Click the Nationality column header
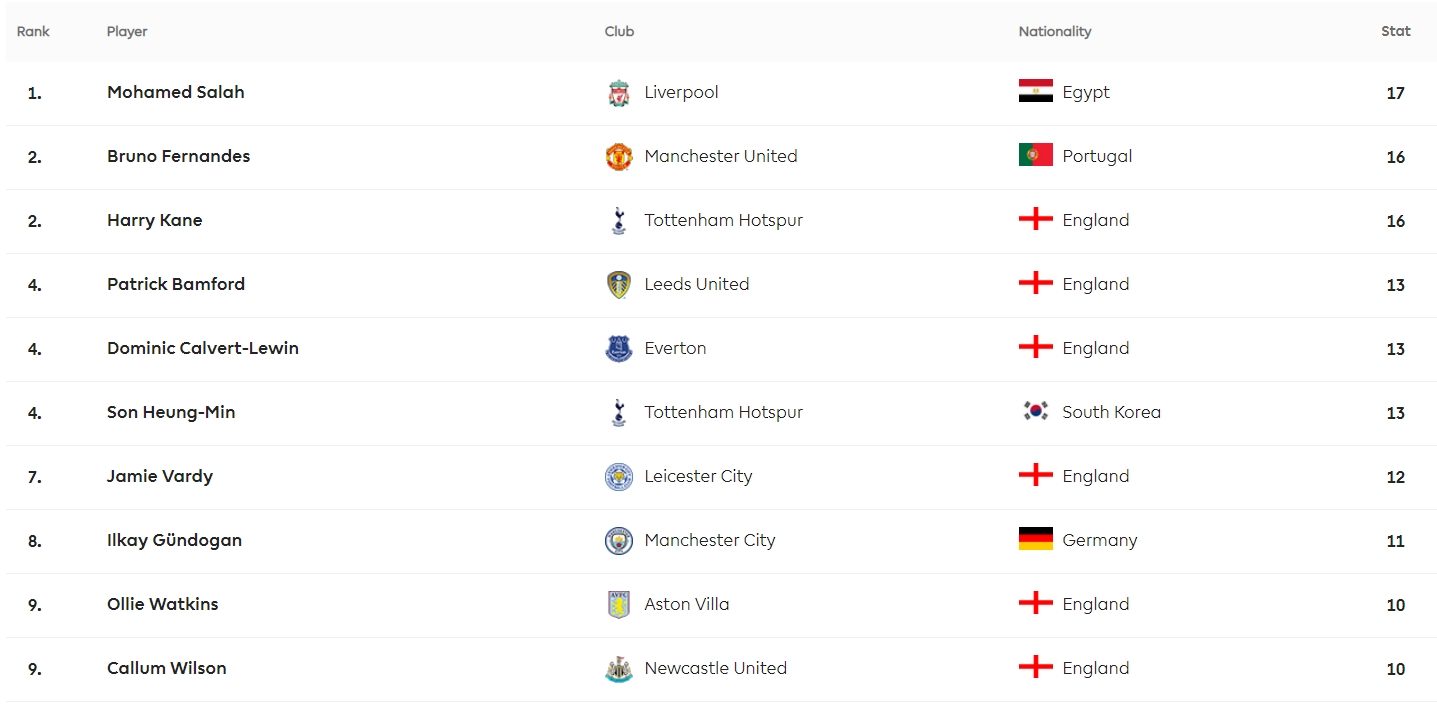Image resolution: width=1437 pixels, height=704 pixels. [x=1055, y=31]
